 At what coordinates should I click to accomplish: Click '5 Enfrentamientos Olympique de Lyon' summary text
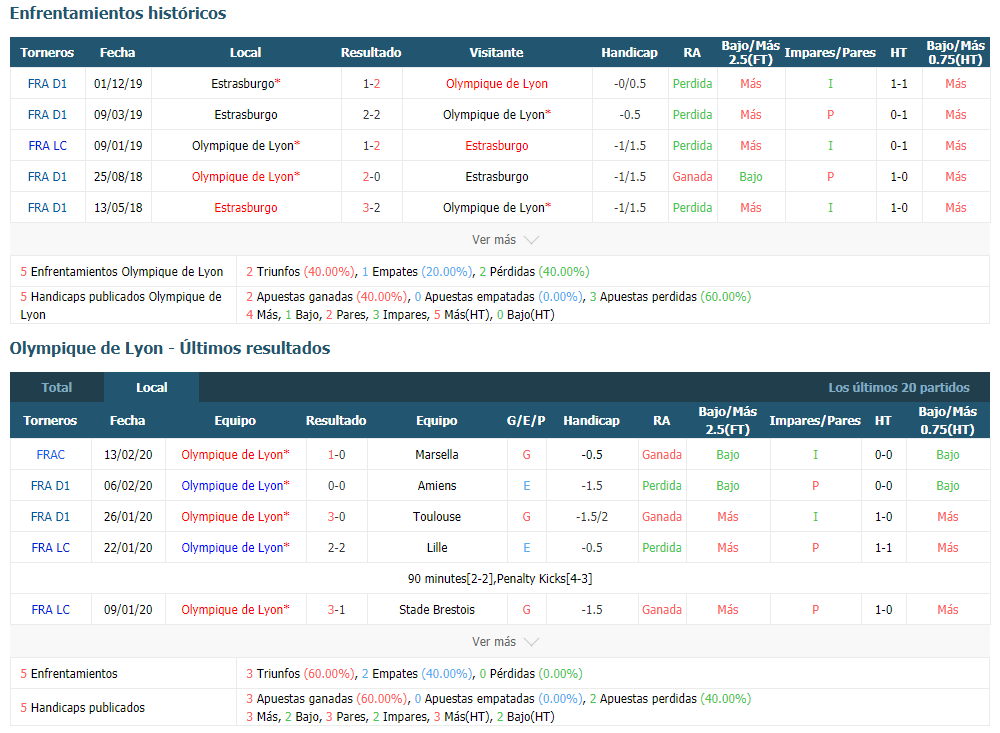coord(122,272)
